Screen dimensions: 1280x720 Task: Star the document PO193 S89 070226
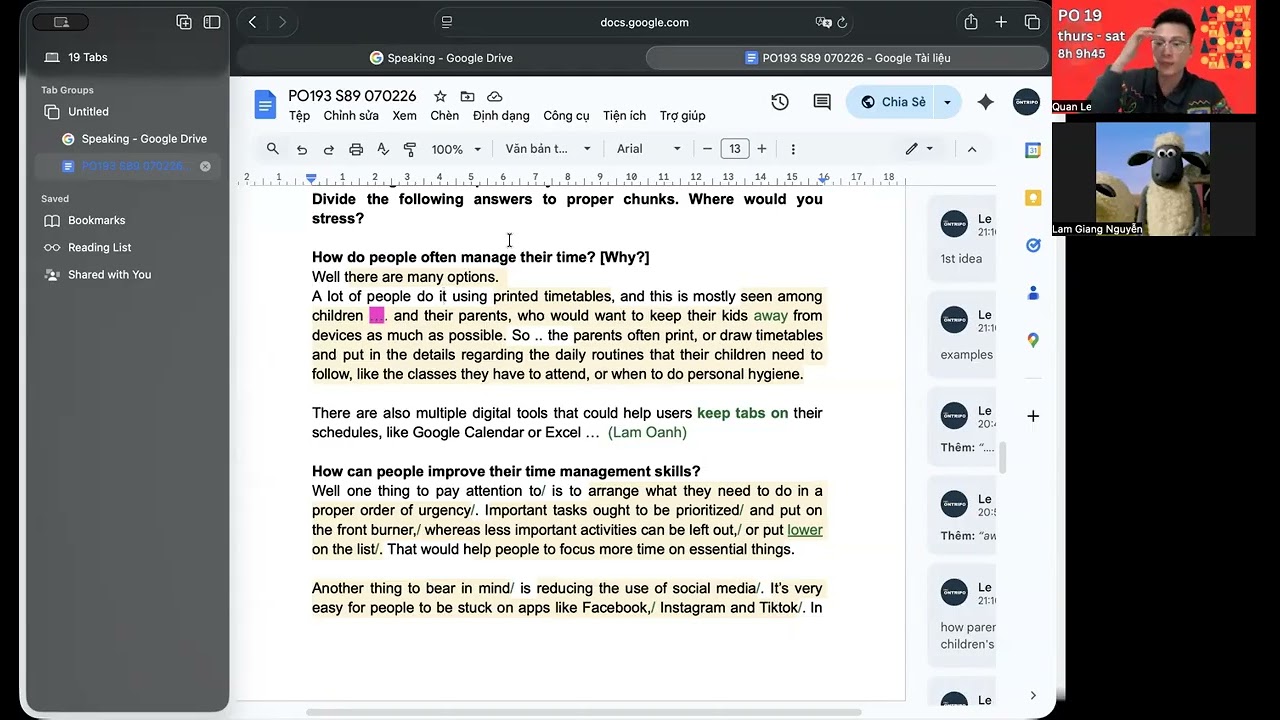tap(440, 96)
